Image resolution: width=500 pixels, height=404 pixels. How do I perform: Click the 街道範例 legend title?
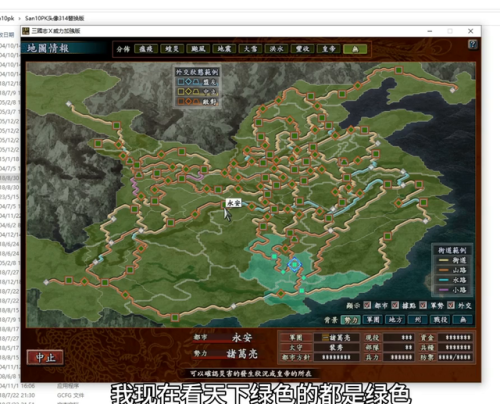pos(452,250)
